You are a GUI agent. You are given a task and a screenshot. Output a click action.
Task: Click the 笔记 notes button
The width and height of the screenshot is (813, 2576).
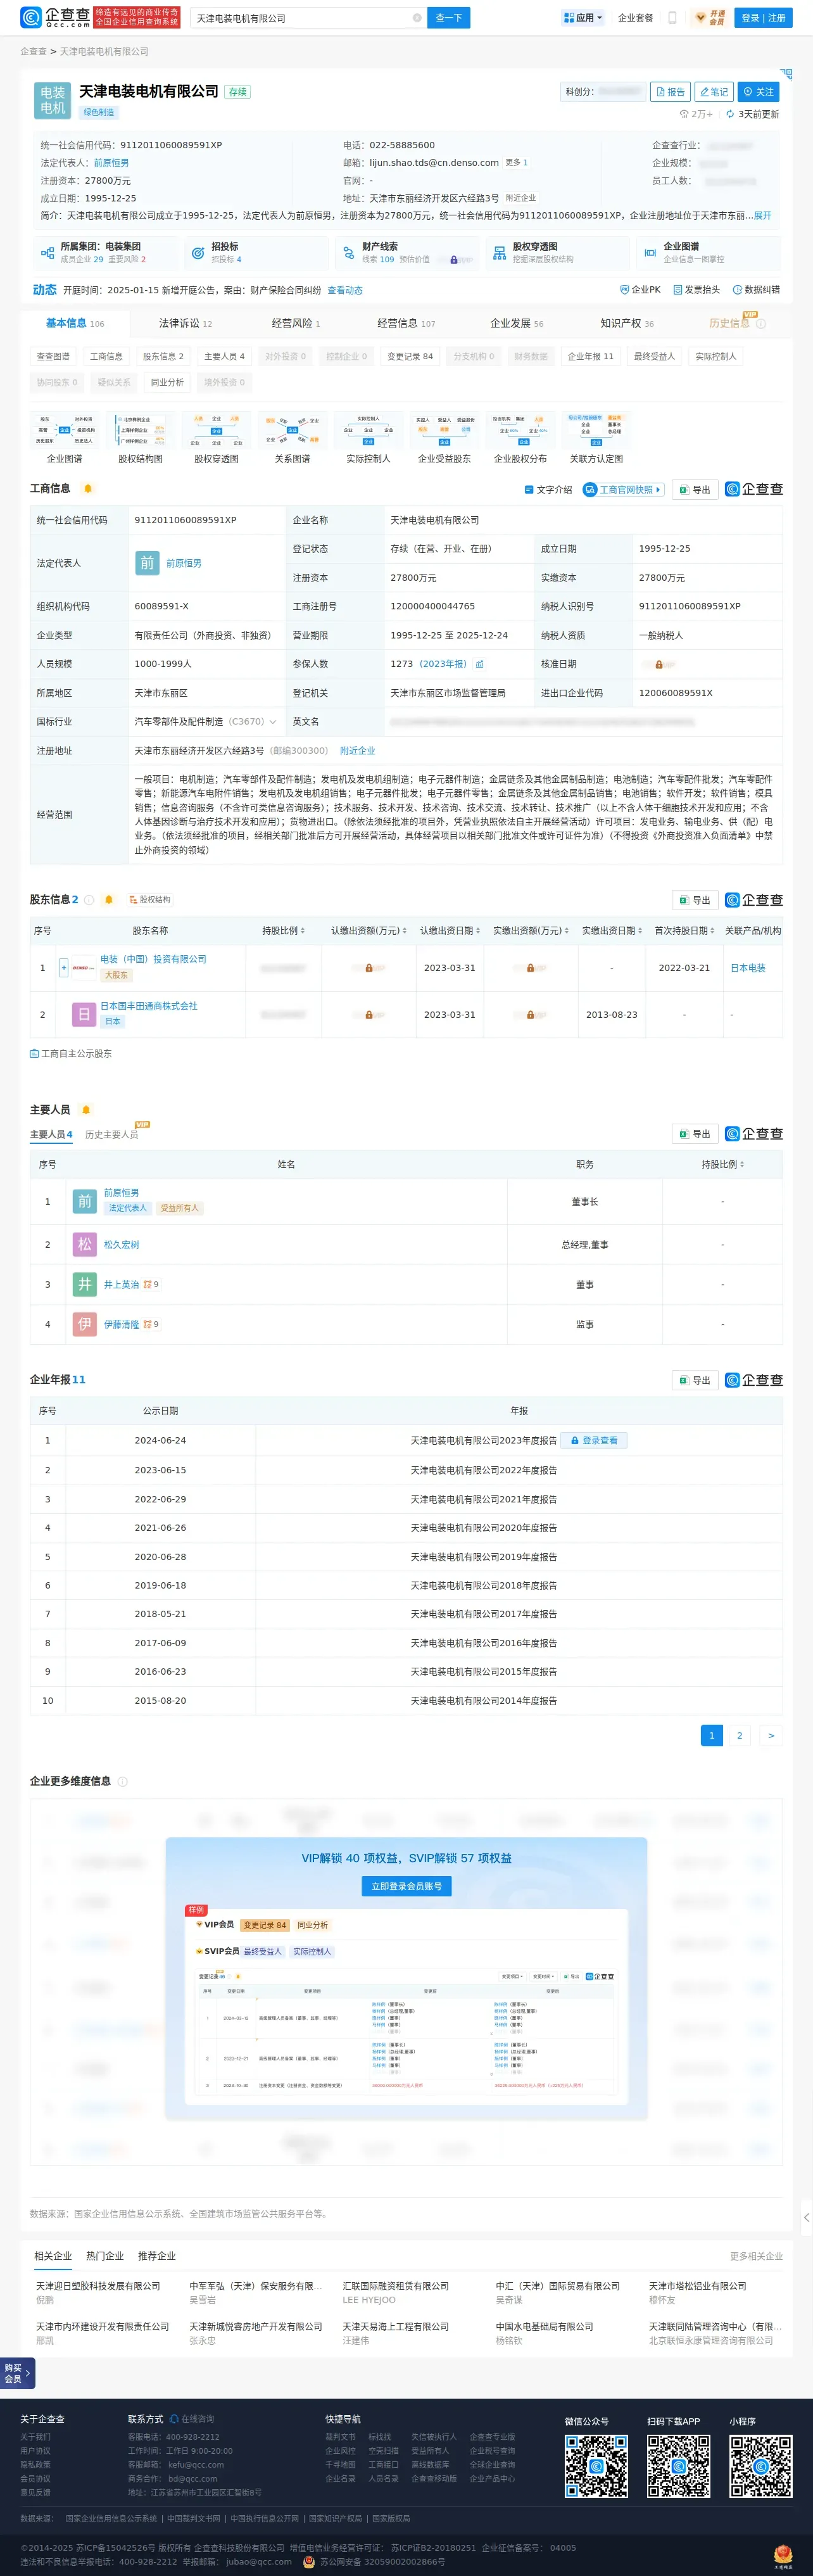point(714,92)
